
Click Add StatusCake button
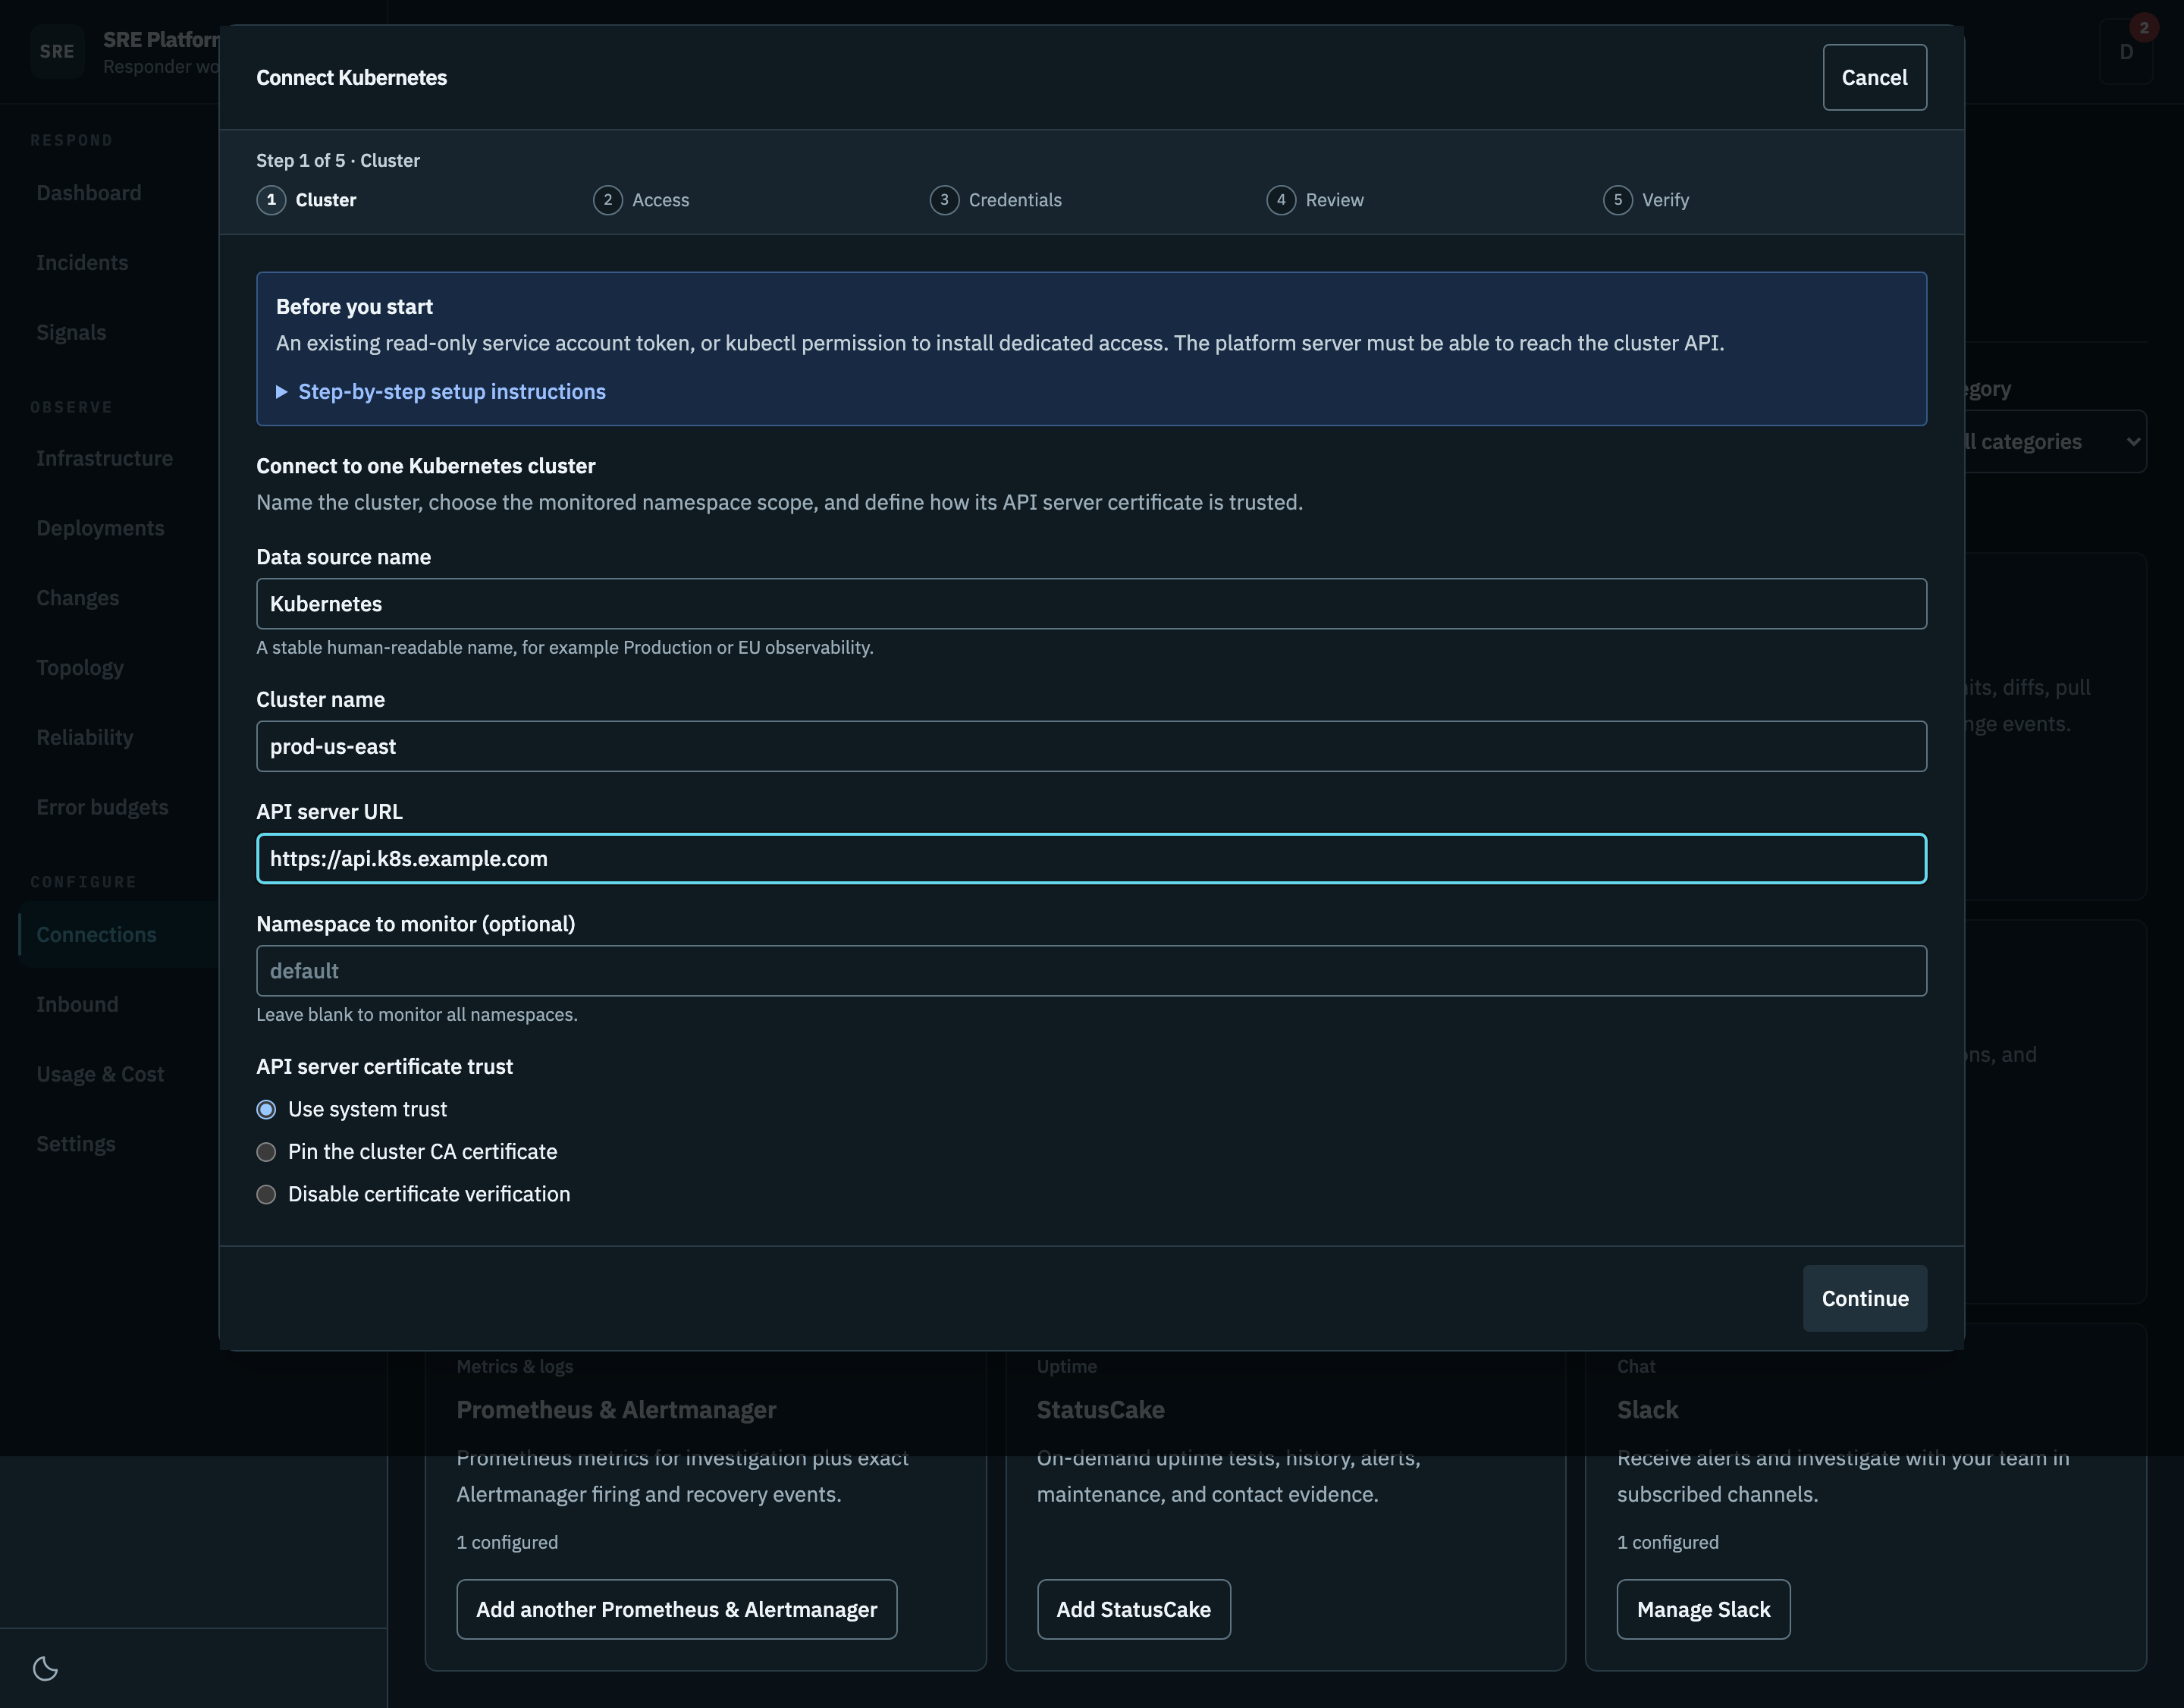pos(1133,1609)
